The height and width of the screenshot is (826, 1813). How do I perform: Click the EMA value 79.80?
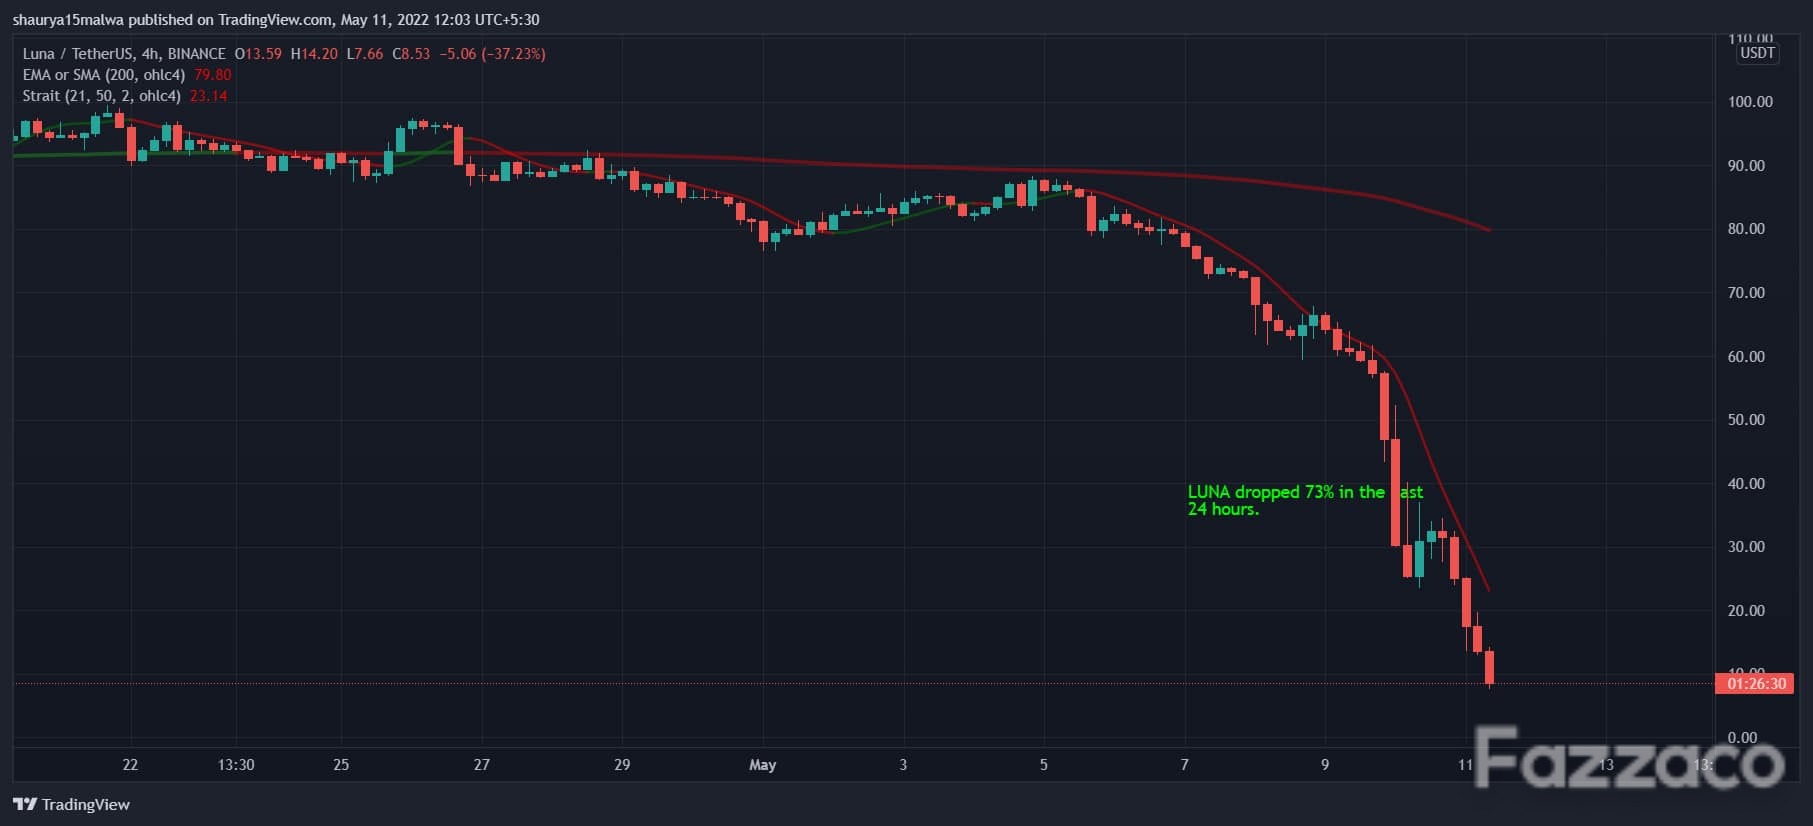pyautogui.click(x=213, y=75)
